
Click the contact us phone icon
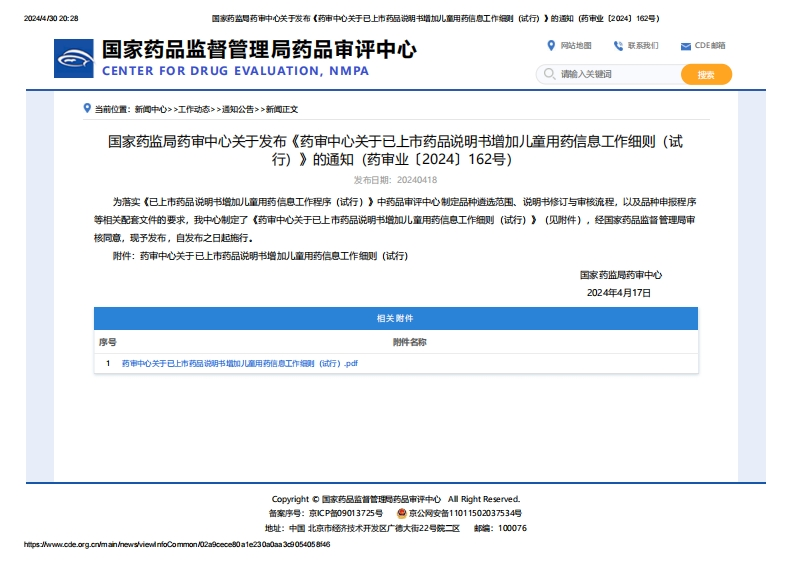618,46
